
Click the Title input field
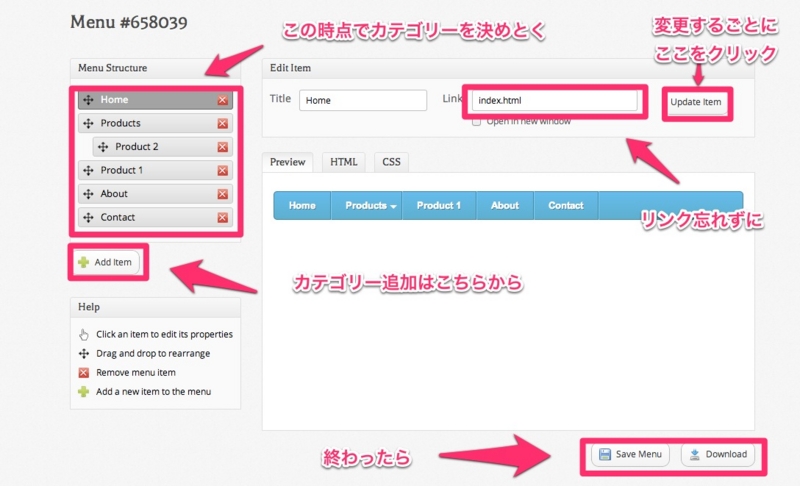(363, 100)
